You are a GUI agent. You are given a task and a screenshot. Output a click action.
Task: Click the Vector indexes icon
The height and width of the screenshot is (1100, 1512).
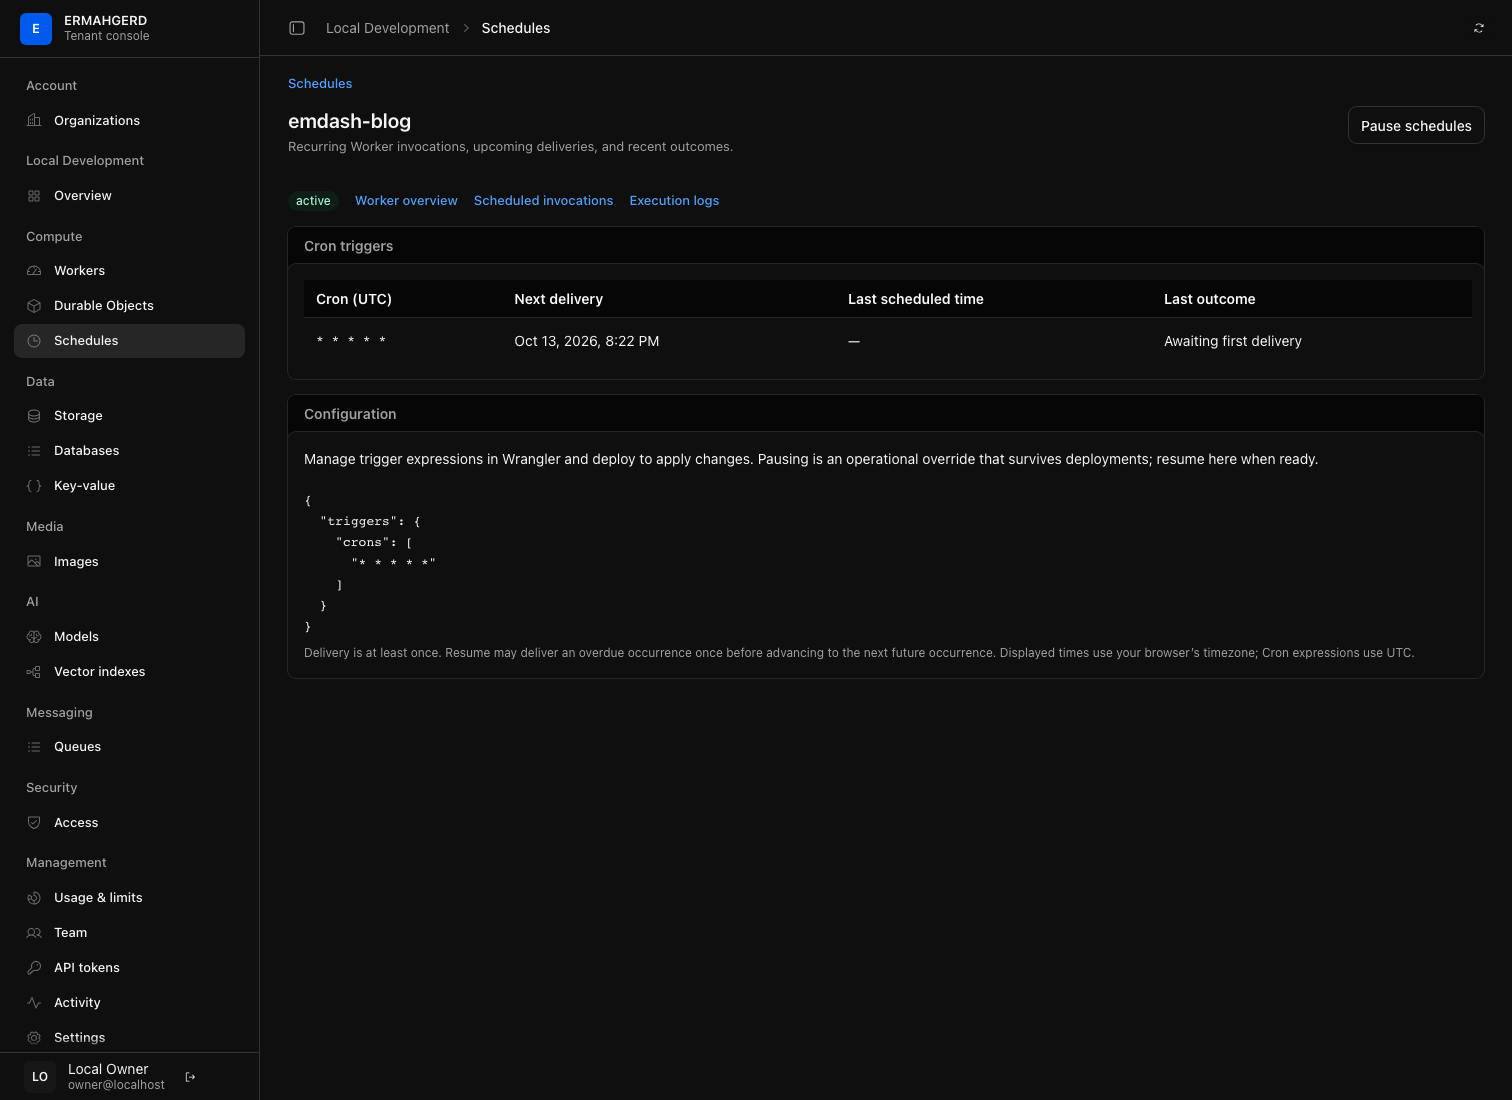coord(34,672)
